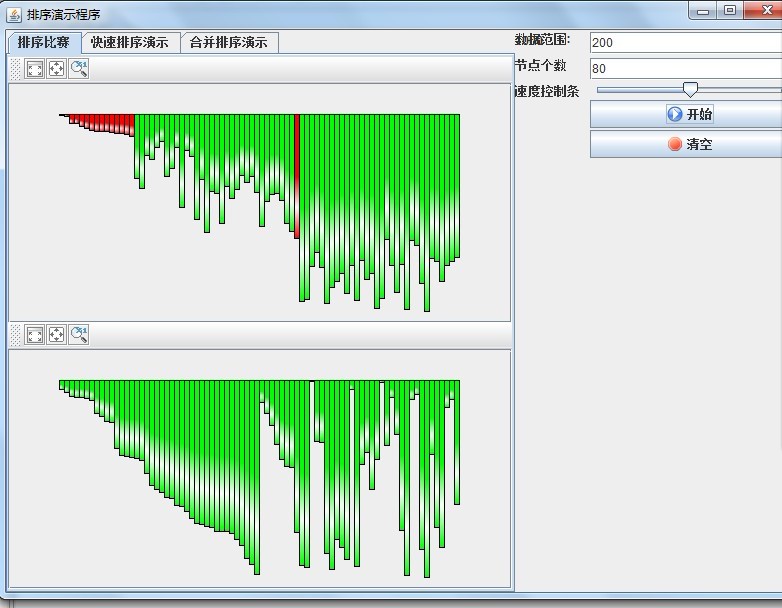Click the 数据范围 label
The height and width of the screenshot is (608, 782).
(543, 39)
